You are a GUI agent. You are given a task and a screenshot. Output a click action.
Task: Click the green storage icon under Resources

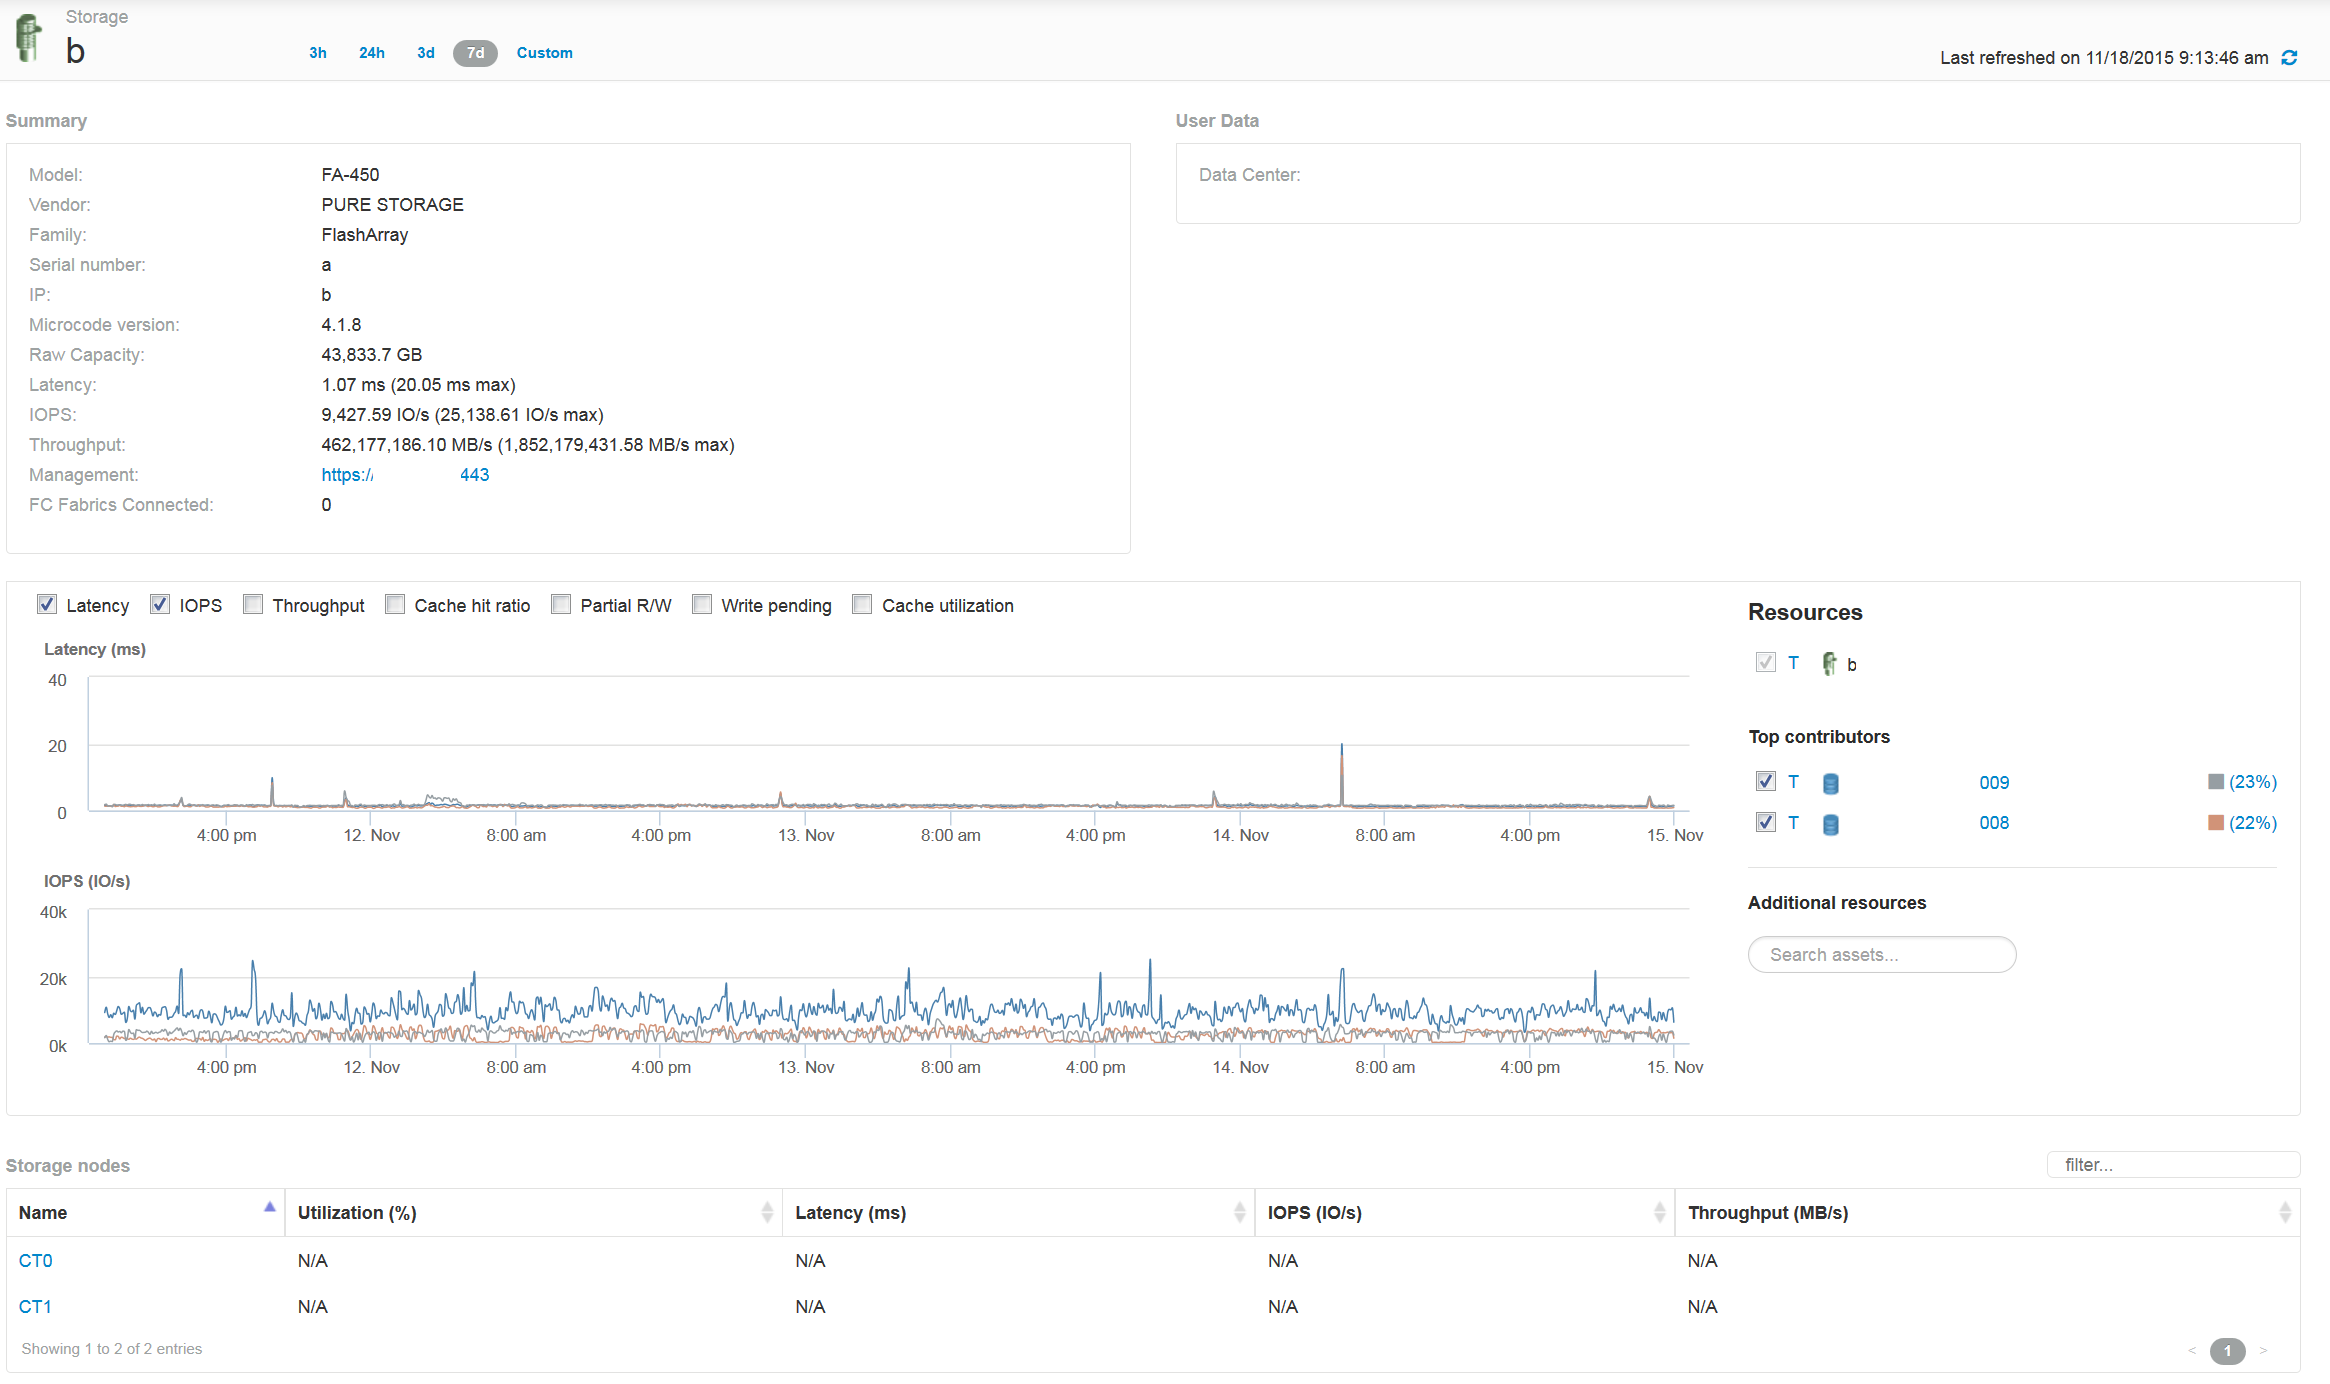click(1829, 664)
